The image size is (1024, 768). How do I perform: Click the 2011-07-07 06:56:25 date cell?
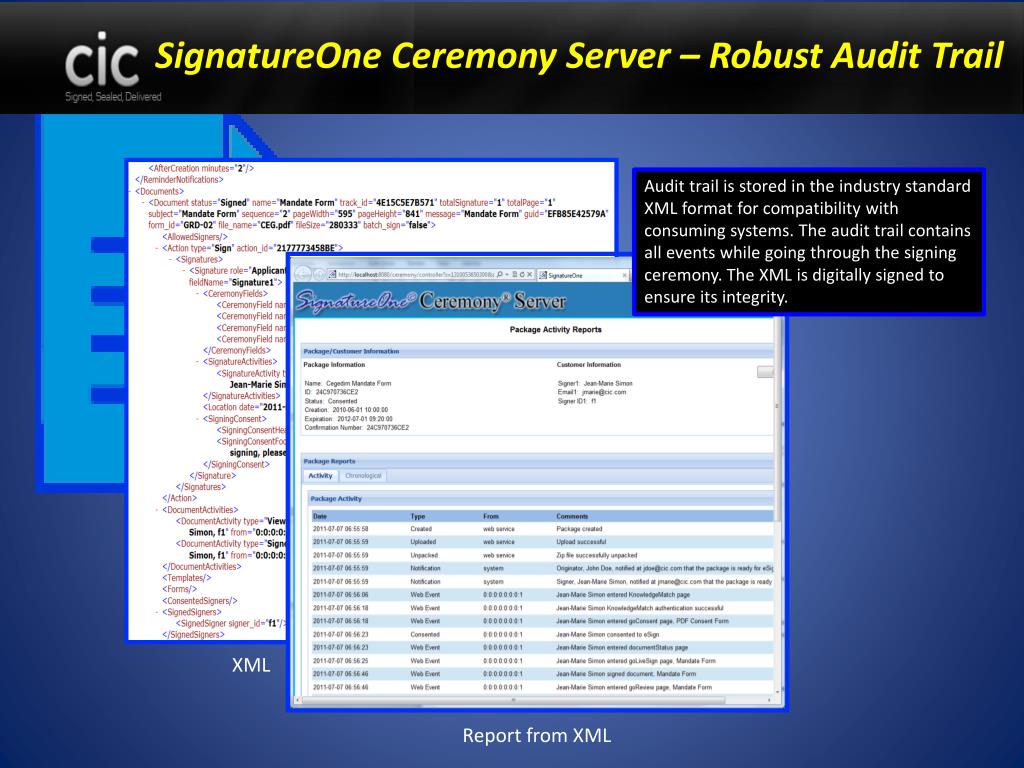click(340, 661)
